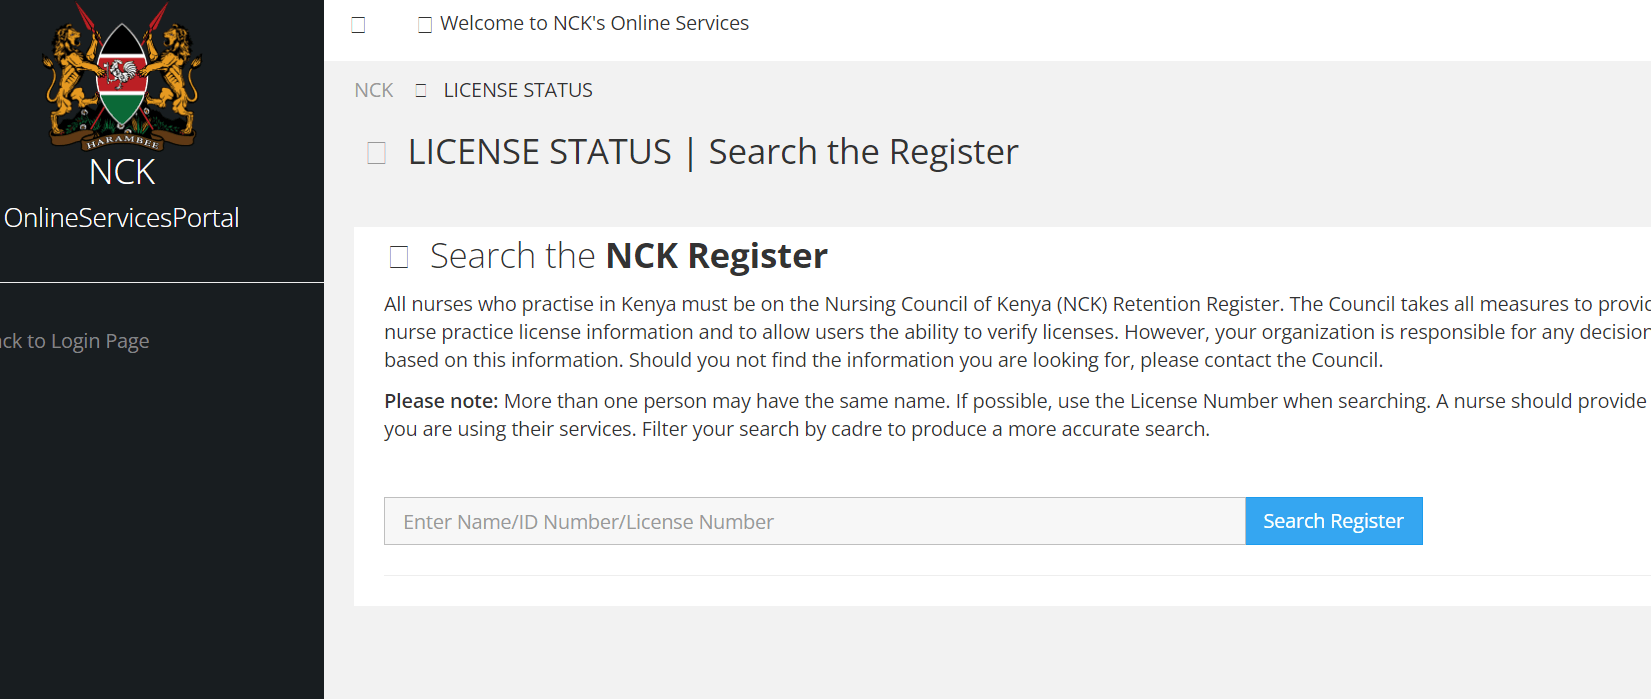Click the dark sidebar panel area
This screenshot has width=1651, height=699.
(162, 500)
